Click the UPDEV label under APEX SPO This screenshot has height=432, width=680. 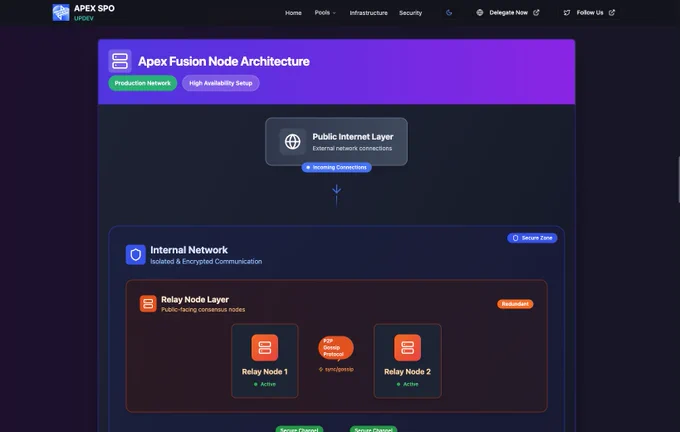click(84, 18)
